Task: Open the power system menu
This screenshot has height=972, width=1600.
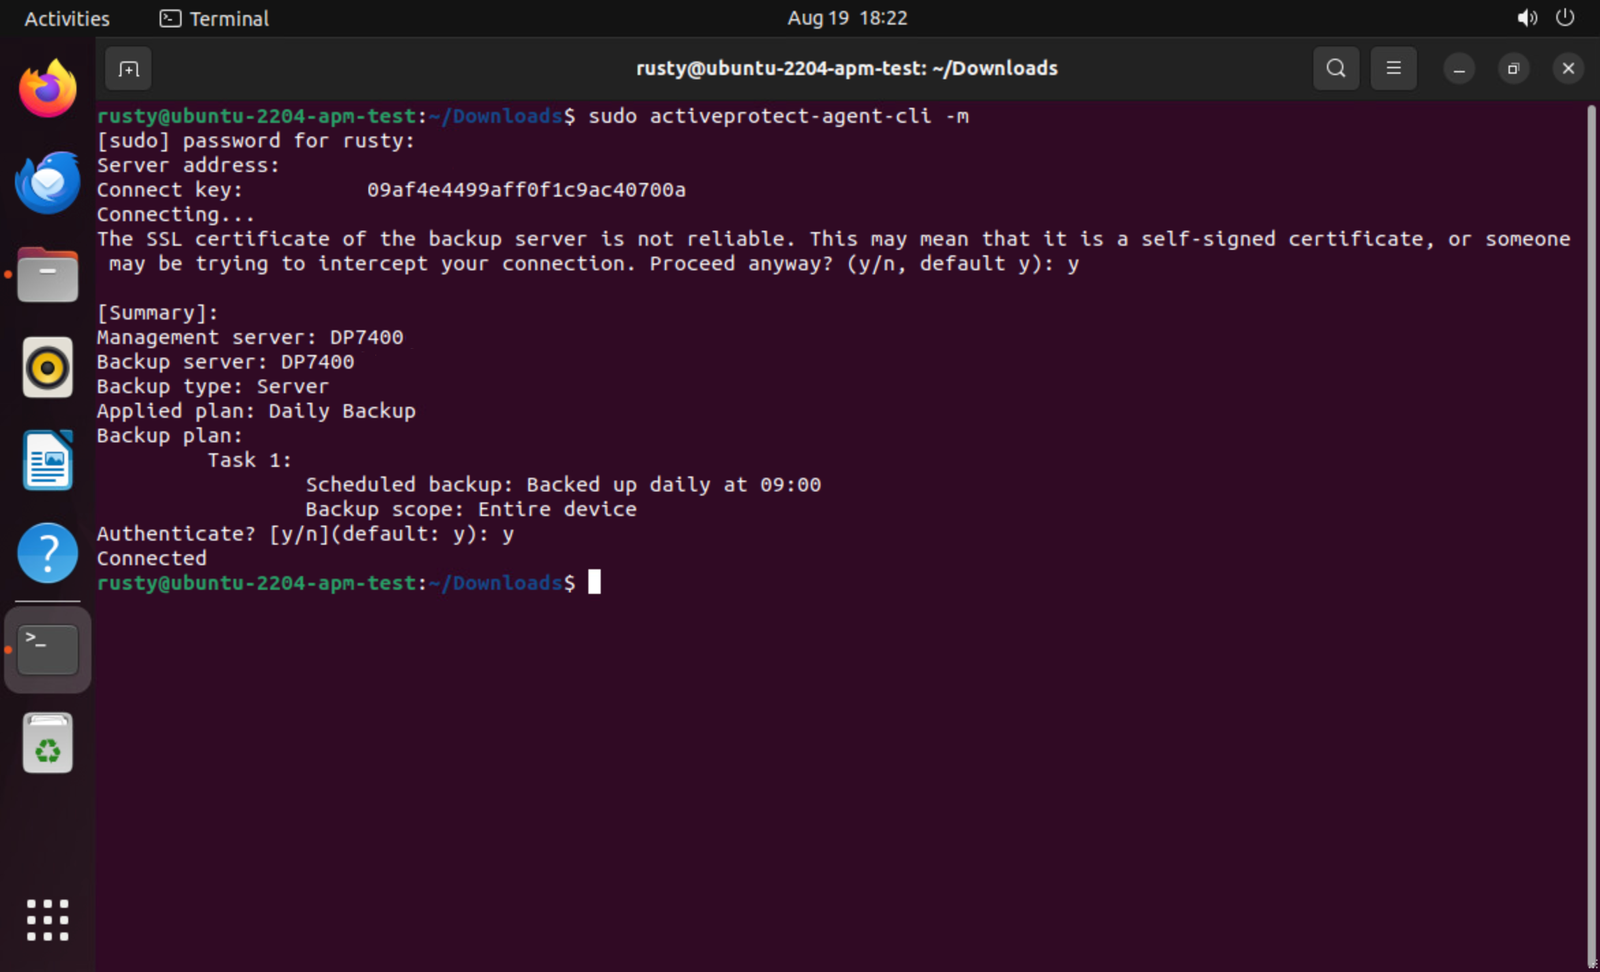Action: coord(1565,18)
